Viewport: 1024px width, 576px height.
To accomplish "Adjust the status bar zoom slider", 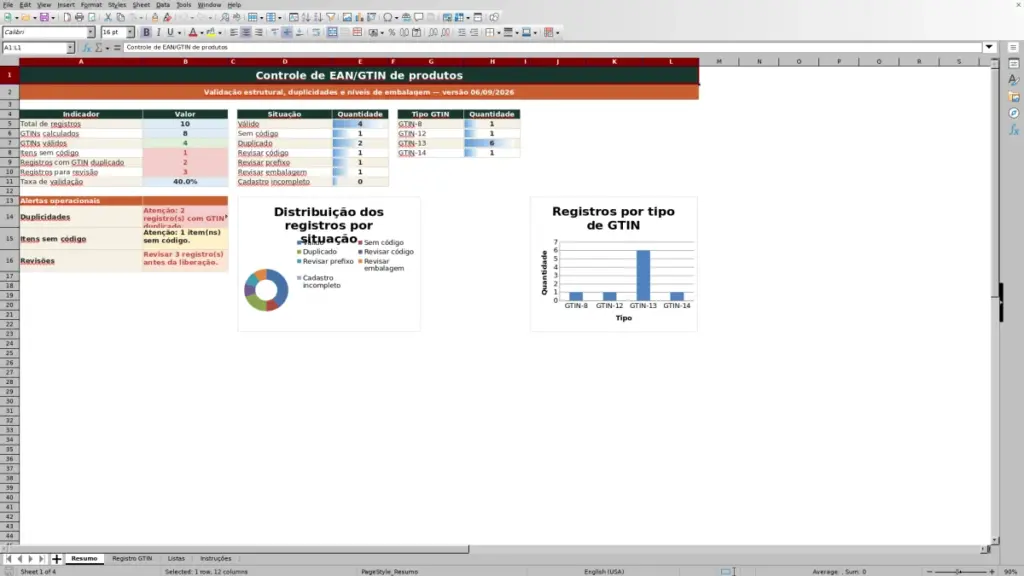I will [x=959, y=571].
